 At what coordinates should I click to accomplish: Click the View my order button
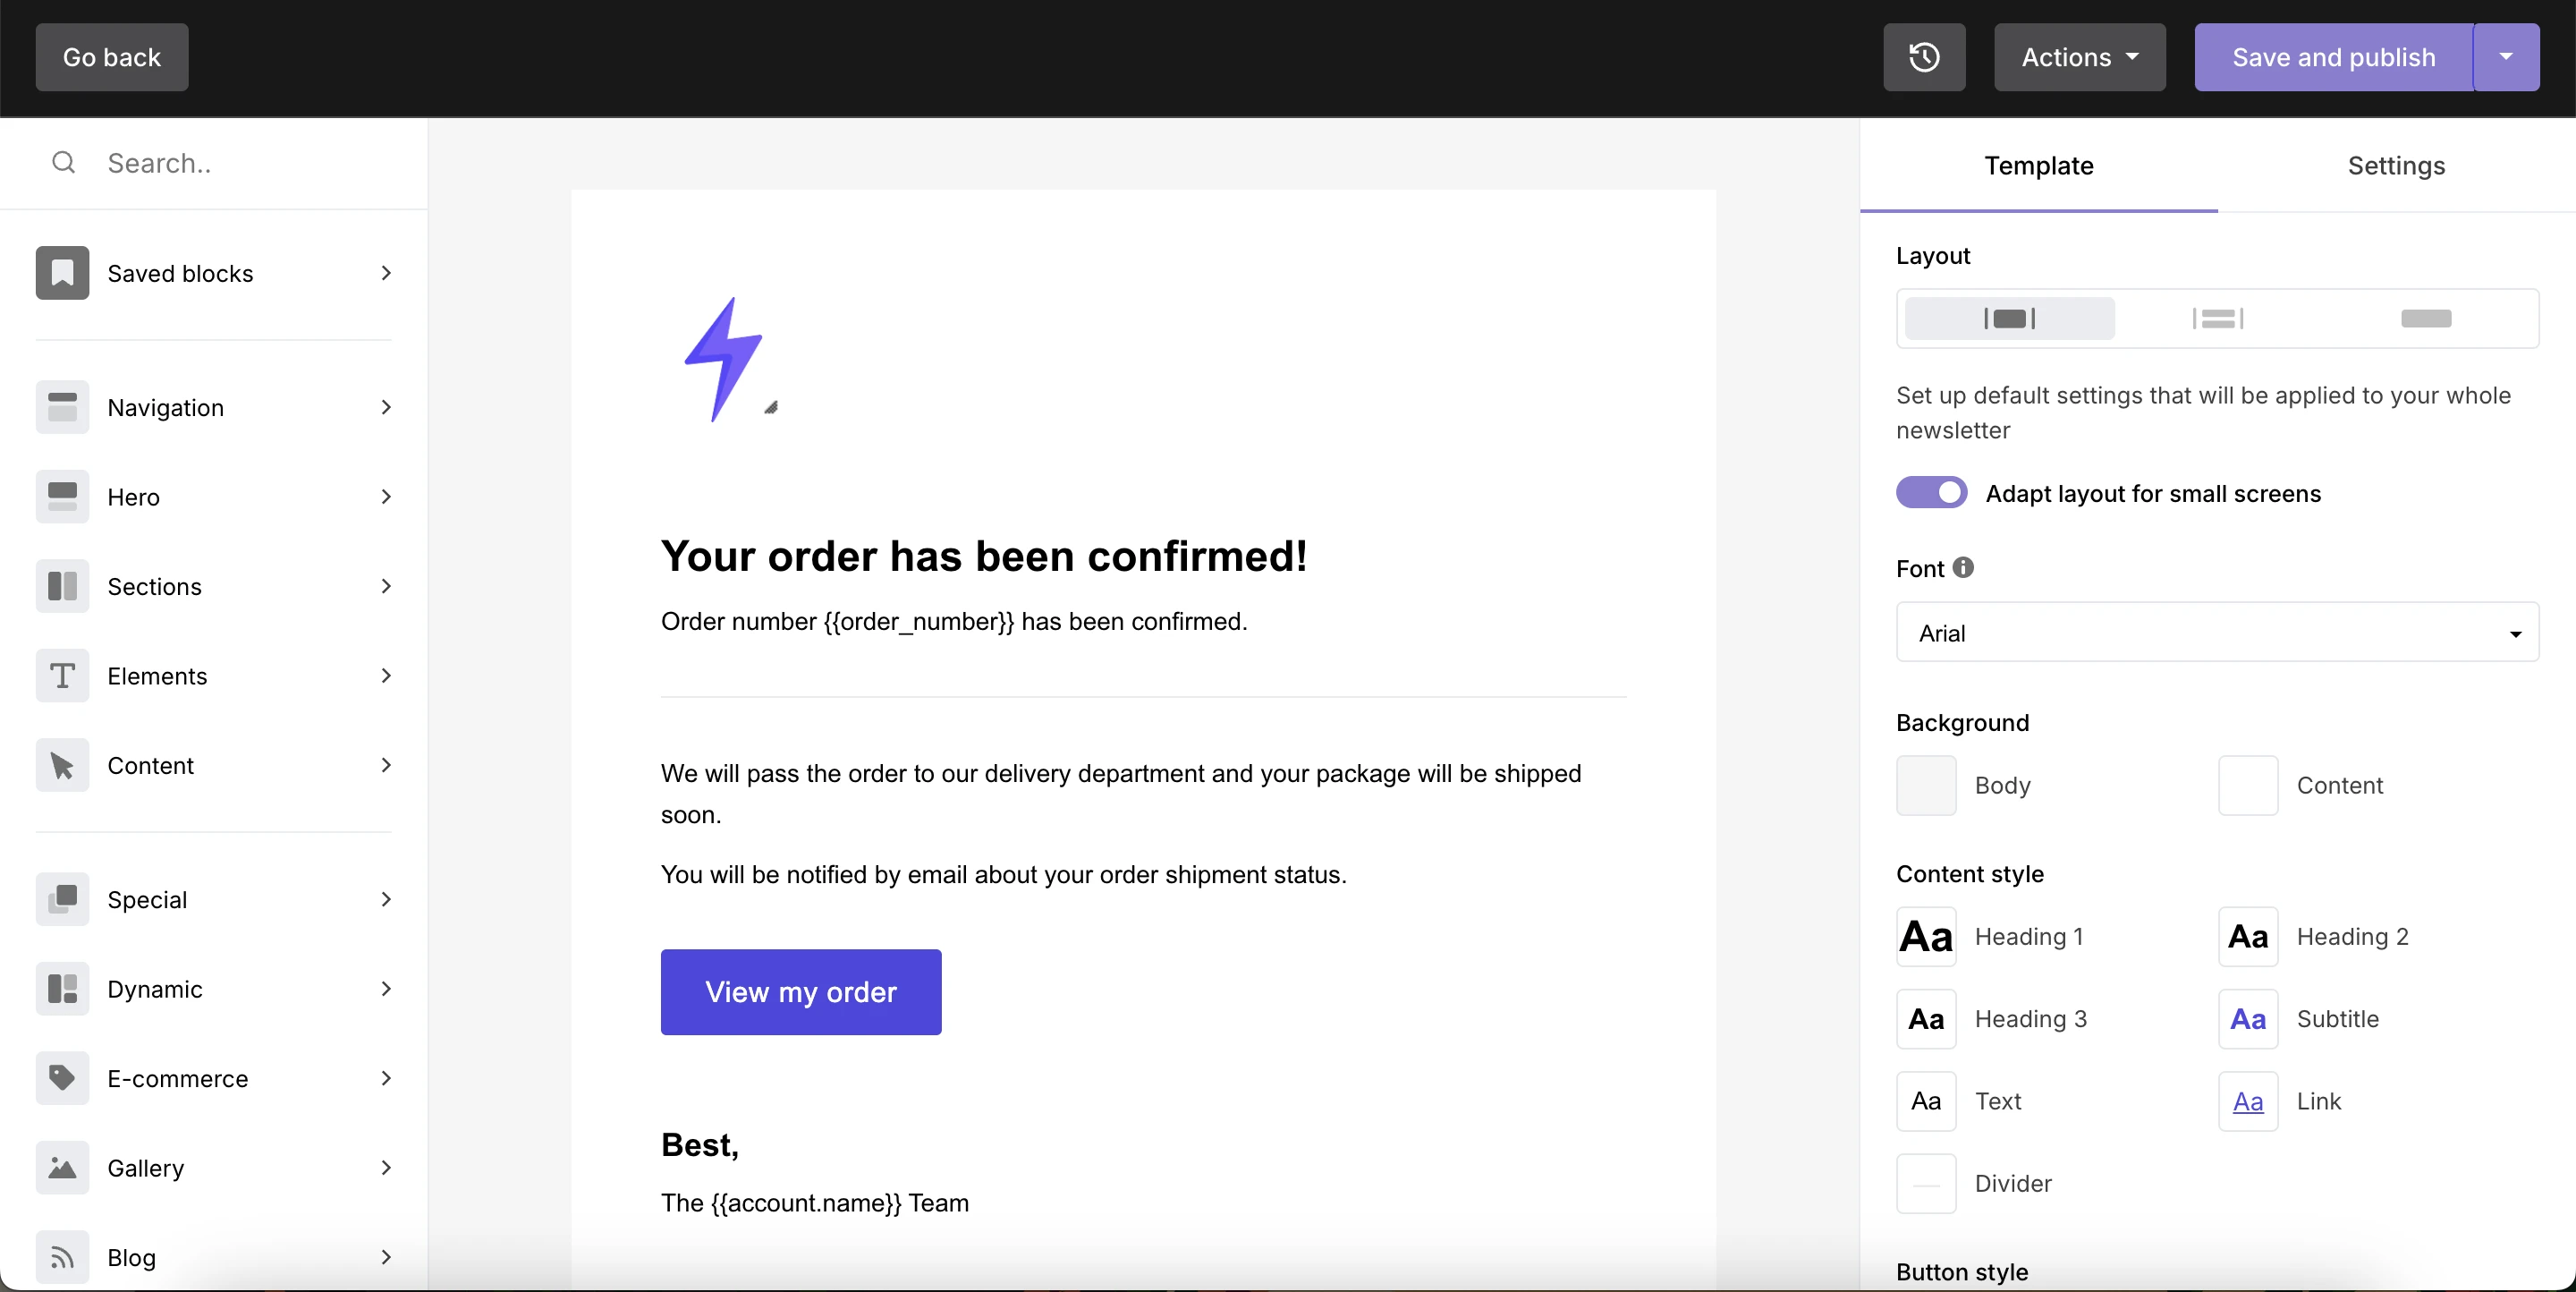click(x=800, y=992)
